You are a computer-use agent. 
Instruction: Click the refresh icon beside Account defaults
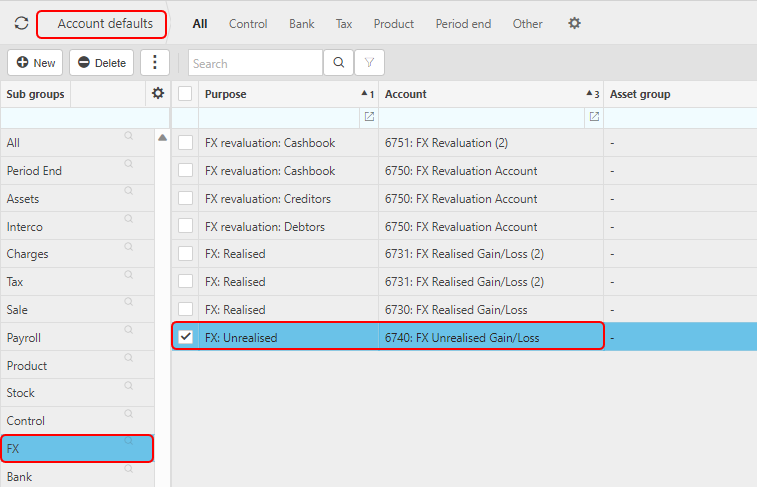pyautogui.click(x=21, y=23)
